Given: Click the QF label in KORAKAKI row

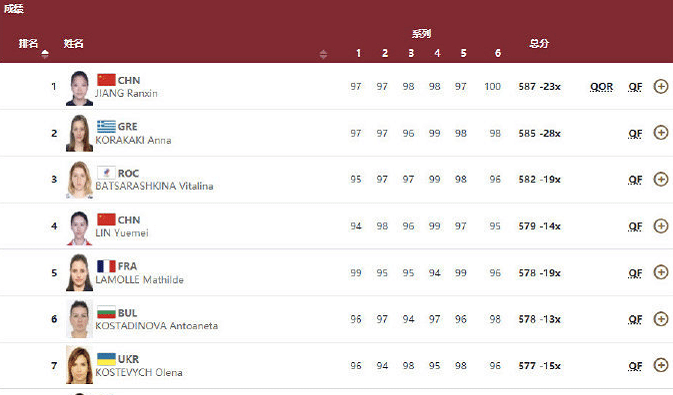Looking at the screenshot, I should 635,134.
